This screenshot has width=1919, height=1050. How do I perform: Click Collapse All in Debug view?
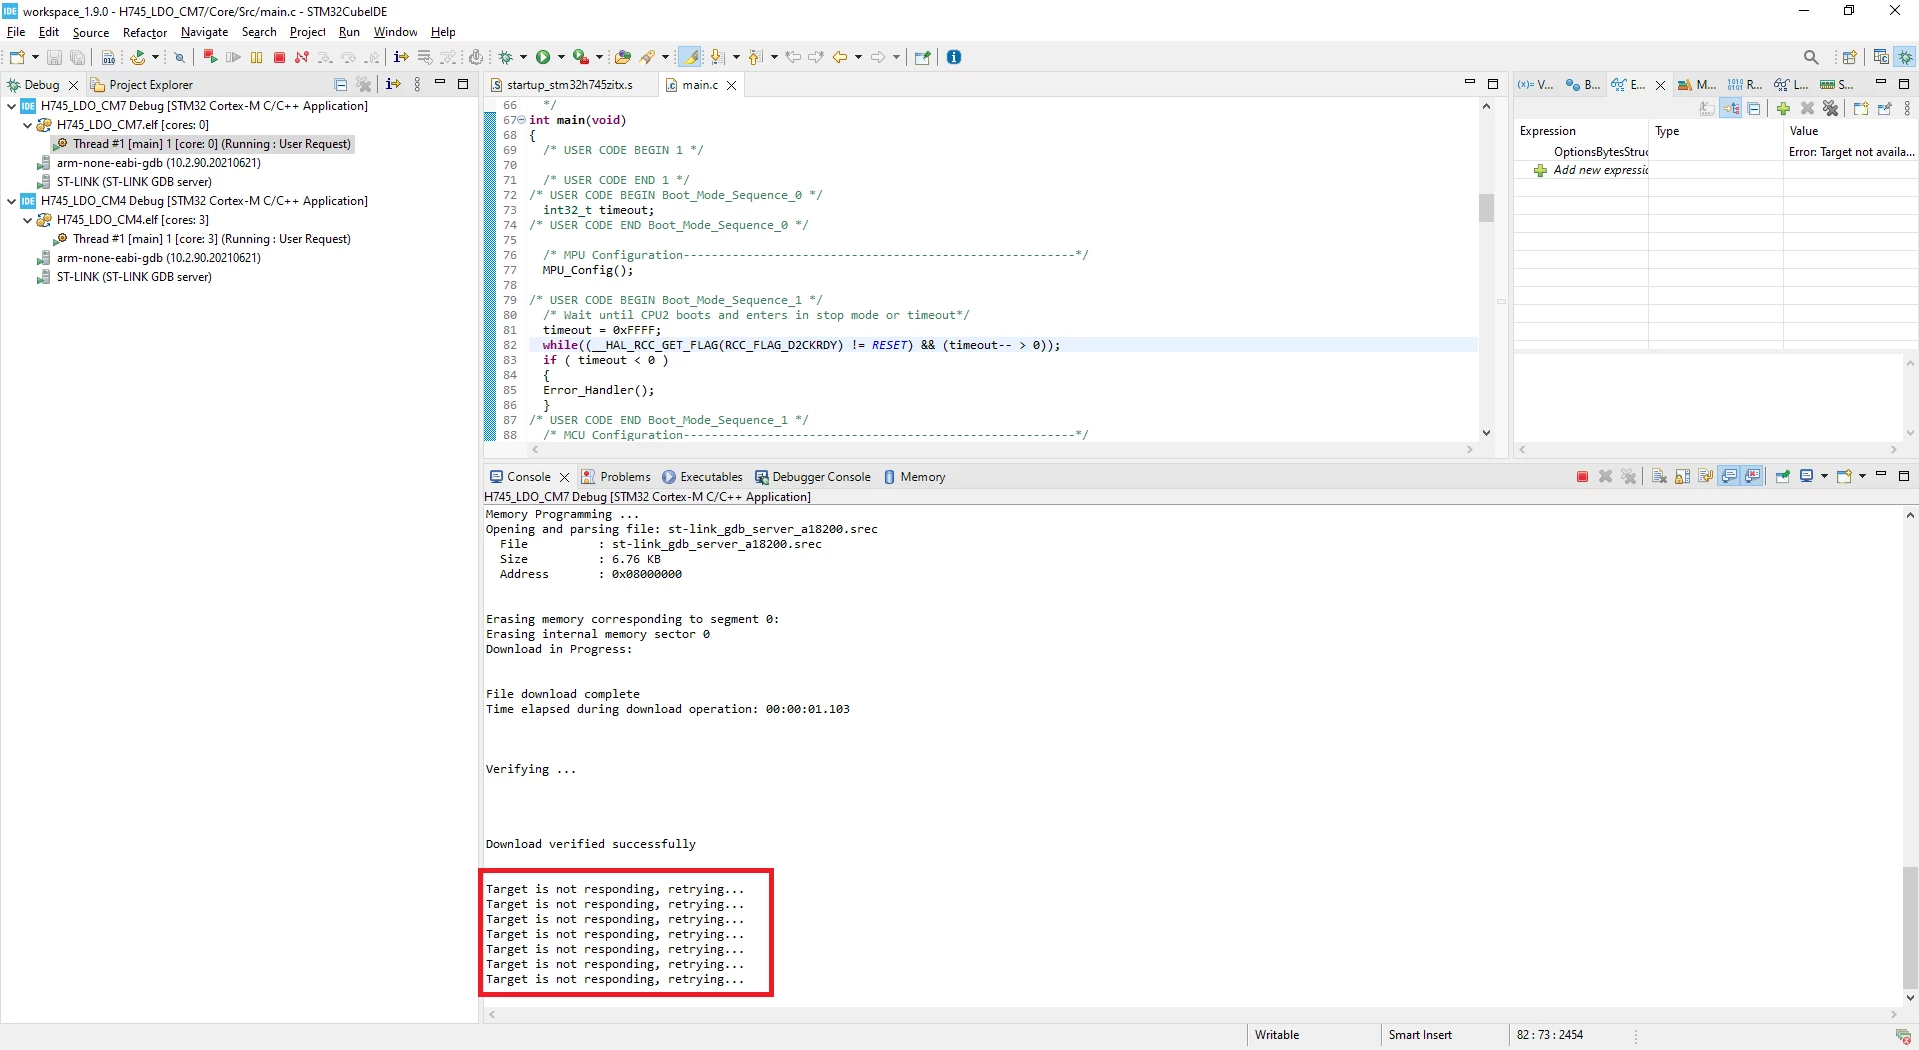(x=340, y=84)
